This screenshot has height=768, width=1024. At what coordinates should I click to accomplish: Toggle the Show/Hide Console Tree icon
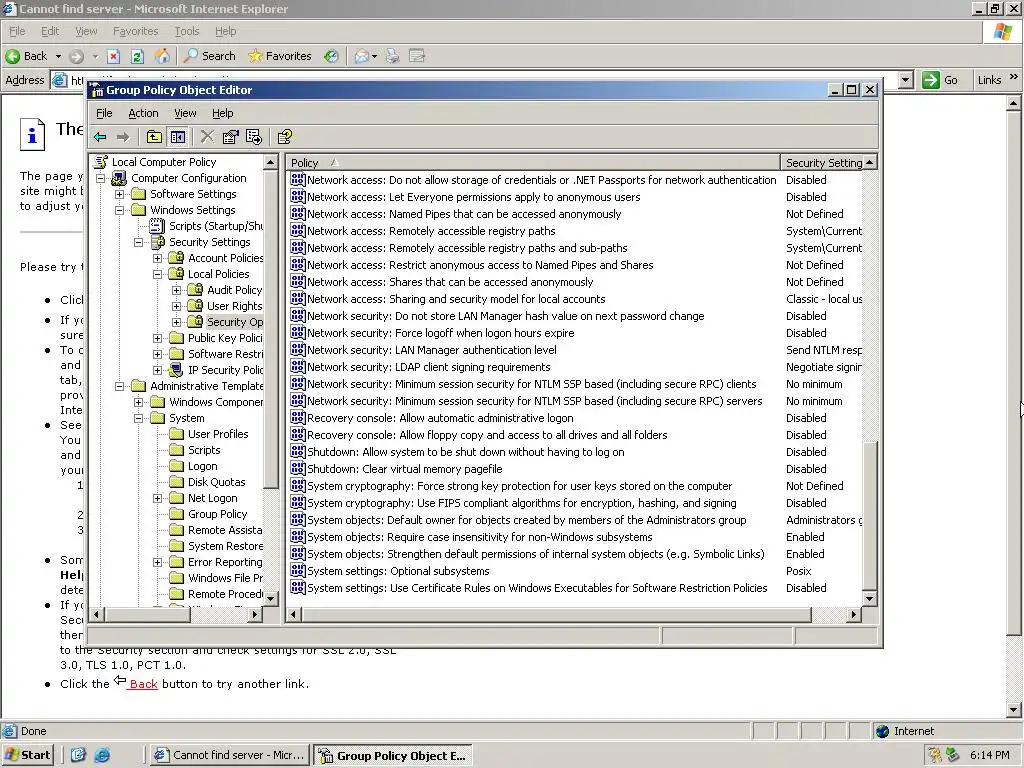tap(178, 137)
